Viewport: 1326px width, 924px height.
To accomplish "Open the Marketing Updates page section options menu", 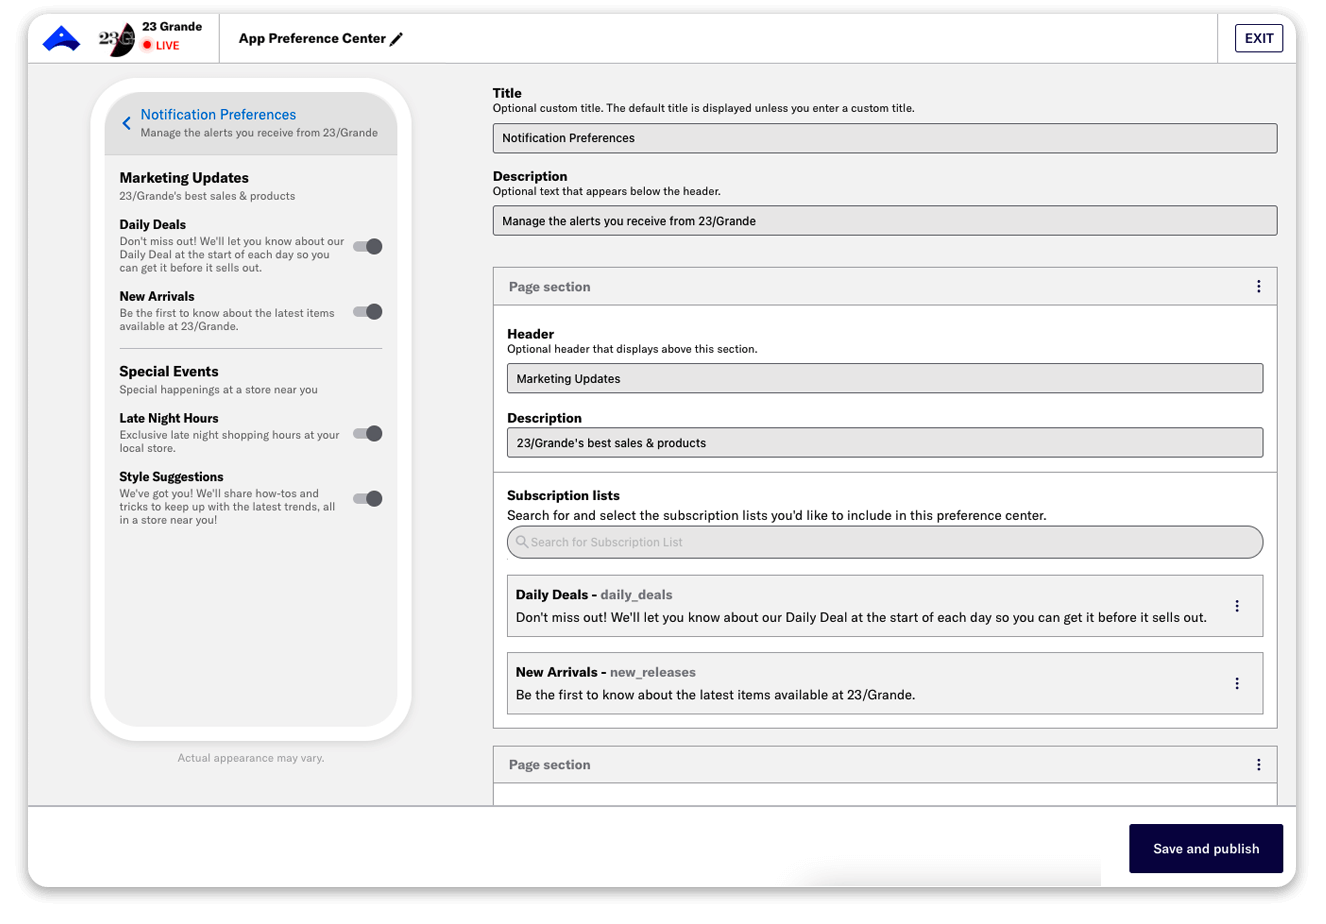I will pos(1258,287).
